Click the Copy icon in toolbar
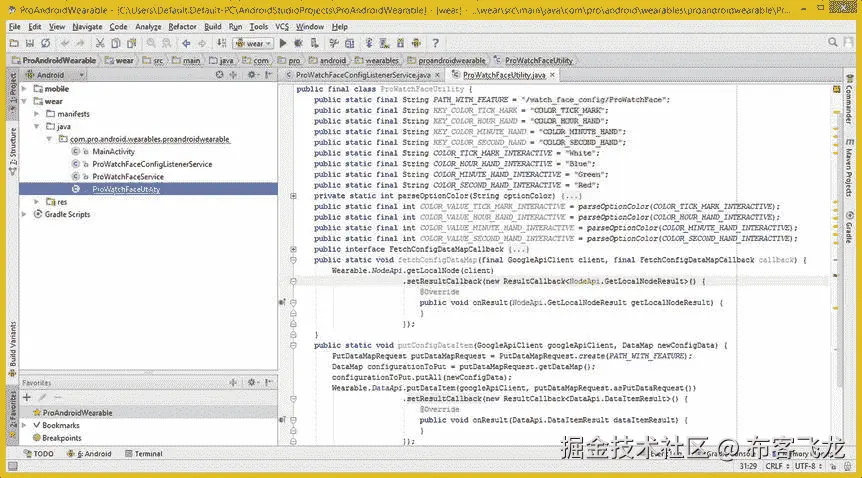The width and height of the screenshot is (862, 478). (115, 43)
